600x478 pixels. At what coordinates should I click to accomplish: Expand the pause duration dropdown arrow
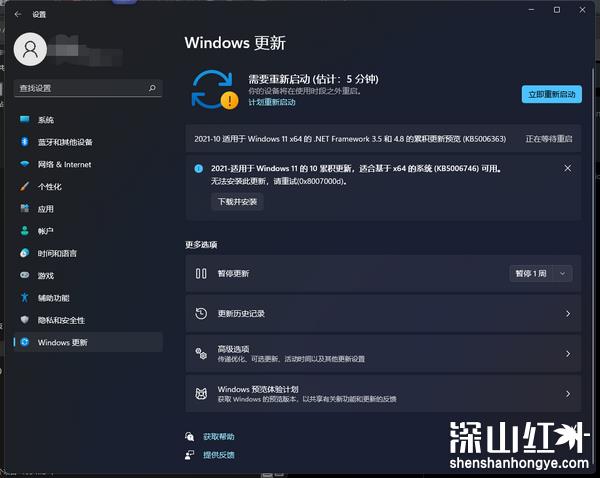tap(562, 274)
